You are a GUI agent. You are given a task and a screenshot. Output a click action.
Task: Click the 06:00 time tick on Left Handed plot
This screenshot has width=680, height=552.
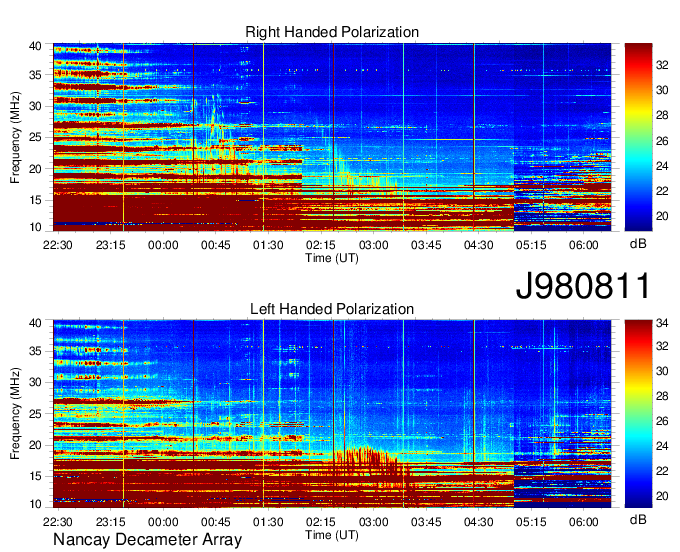tap(584, 522)
